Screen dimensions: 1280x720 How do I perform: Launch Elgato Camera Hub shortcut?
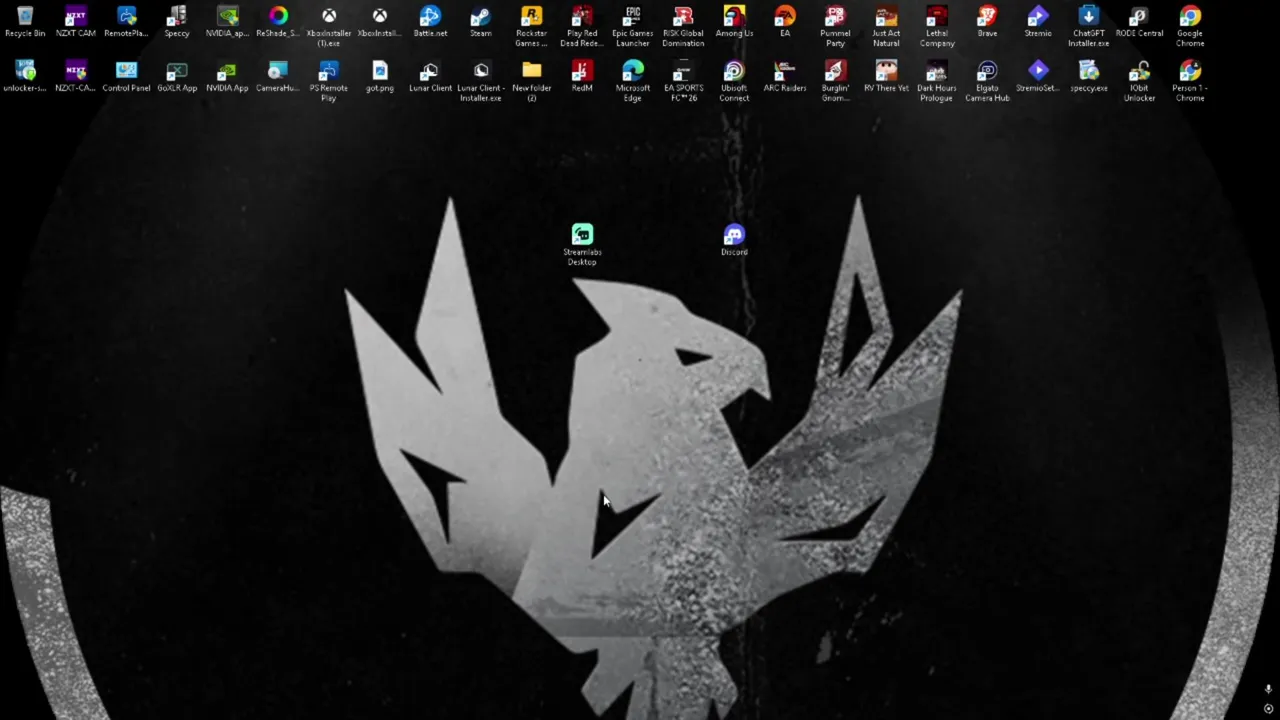[987, 82]
